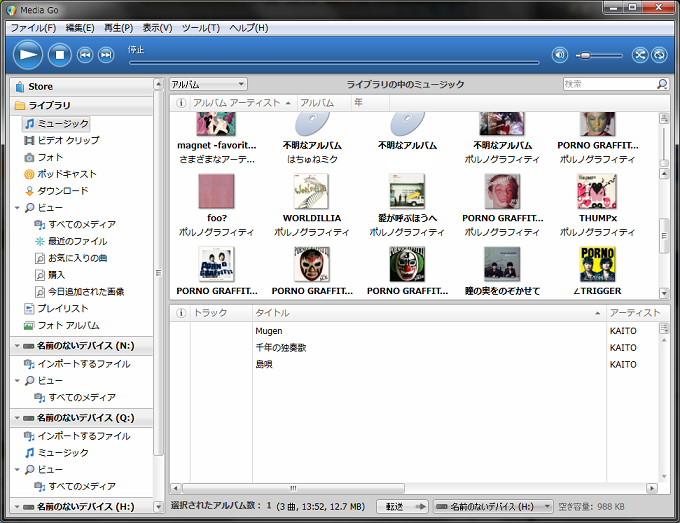Open ポッドキャスト in the sidebar
The height and width of the screenshot is (523, 680).
click(60, 174)
